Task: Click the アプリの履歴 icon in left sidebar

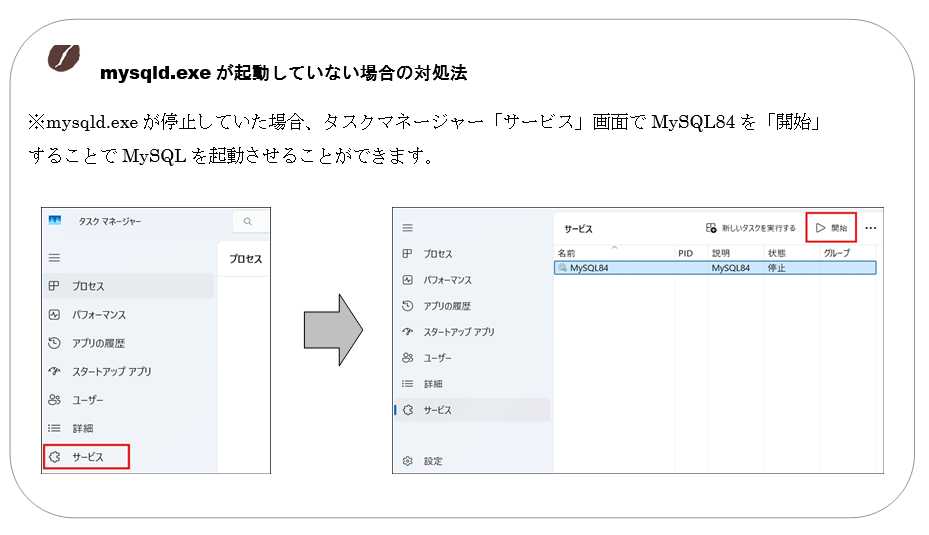Action: [x=54, y=343]
